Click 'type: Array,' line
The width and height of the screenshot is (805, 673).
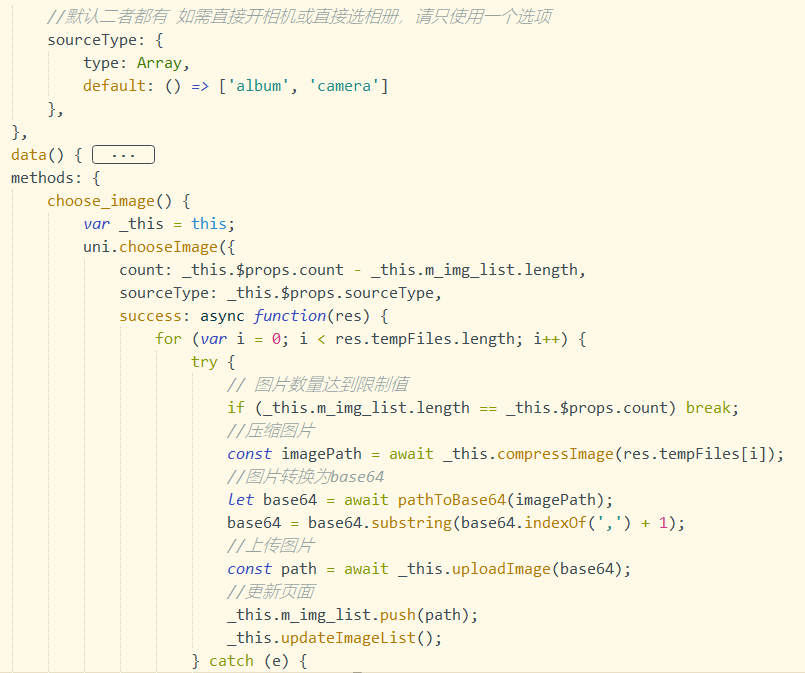pos(137,63)
